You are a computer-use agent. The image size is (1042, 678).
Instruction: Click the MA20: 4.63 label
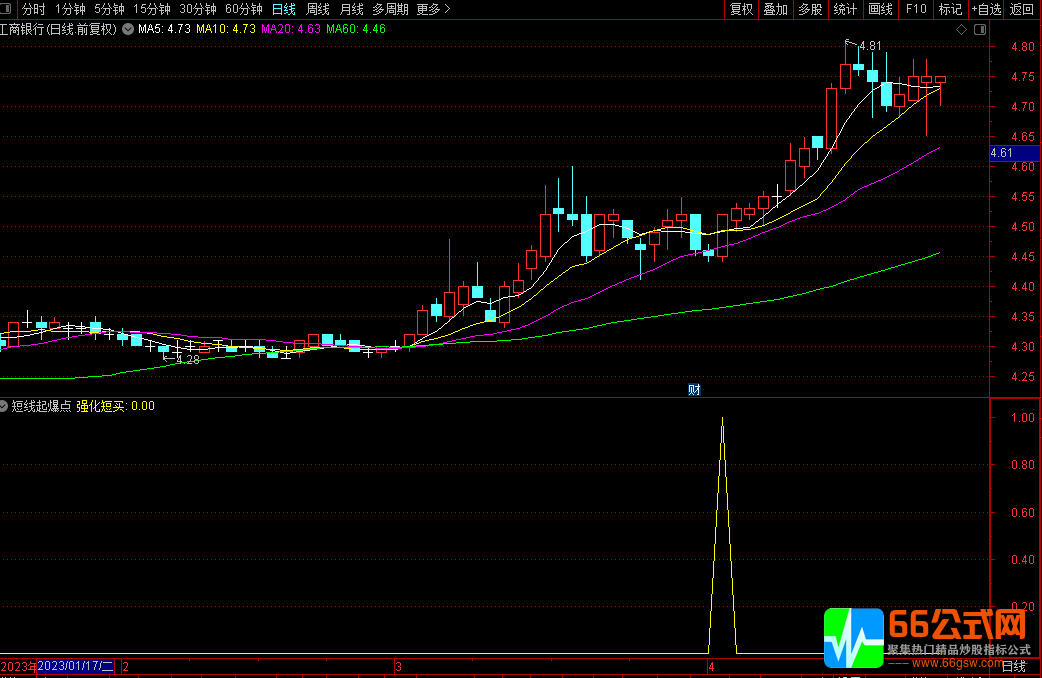point(291,29)
